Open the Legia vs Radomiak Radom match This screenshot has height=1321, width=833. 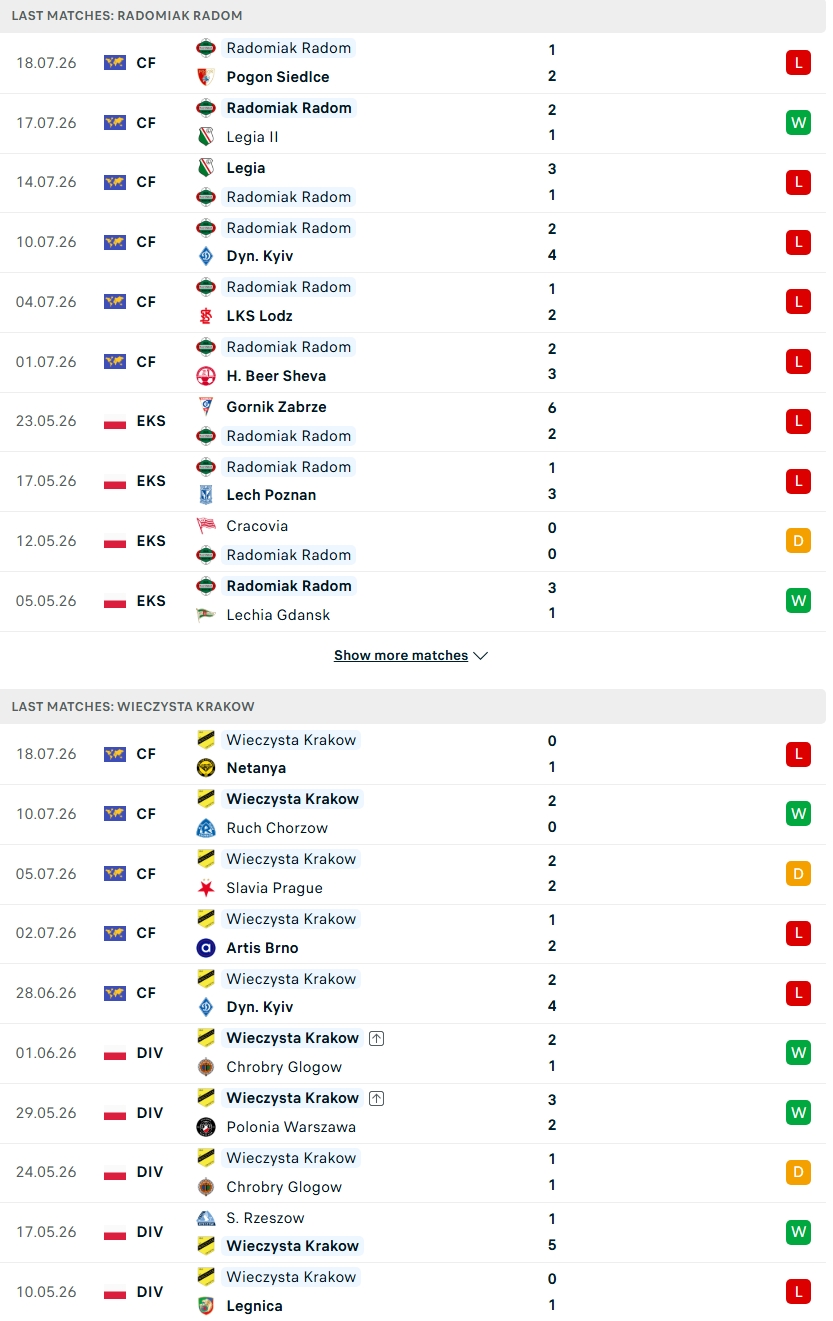413,182
